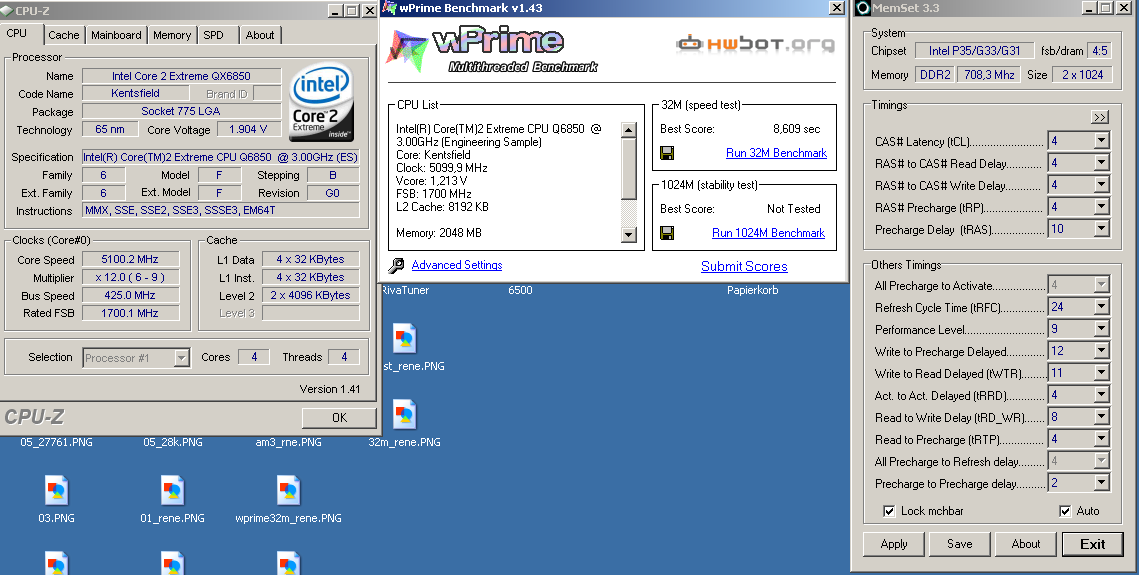Click the am3_rne.PNG desktop file label
The image size is (1139, 575).
[x=288, y=441]
